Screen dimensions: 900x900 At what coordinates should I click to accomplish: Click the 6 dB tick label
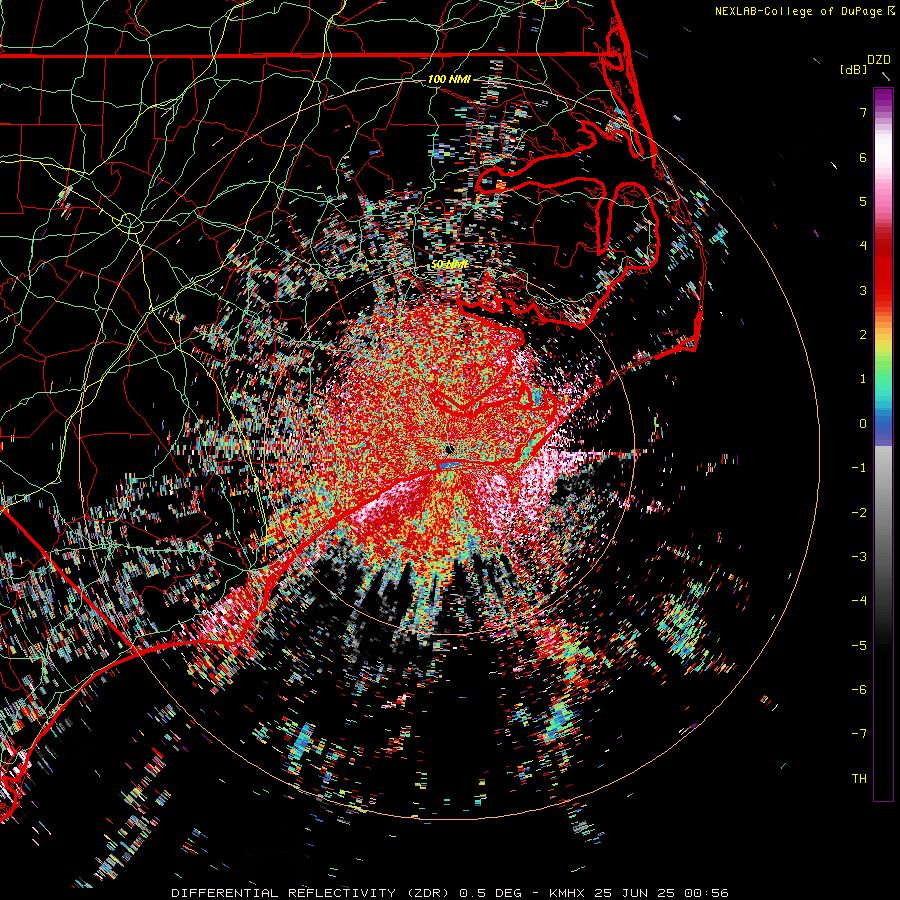click(x=863, y=157)
